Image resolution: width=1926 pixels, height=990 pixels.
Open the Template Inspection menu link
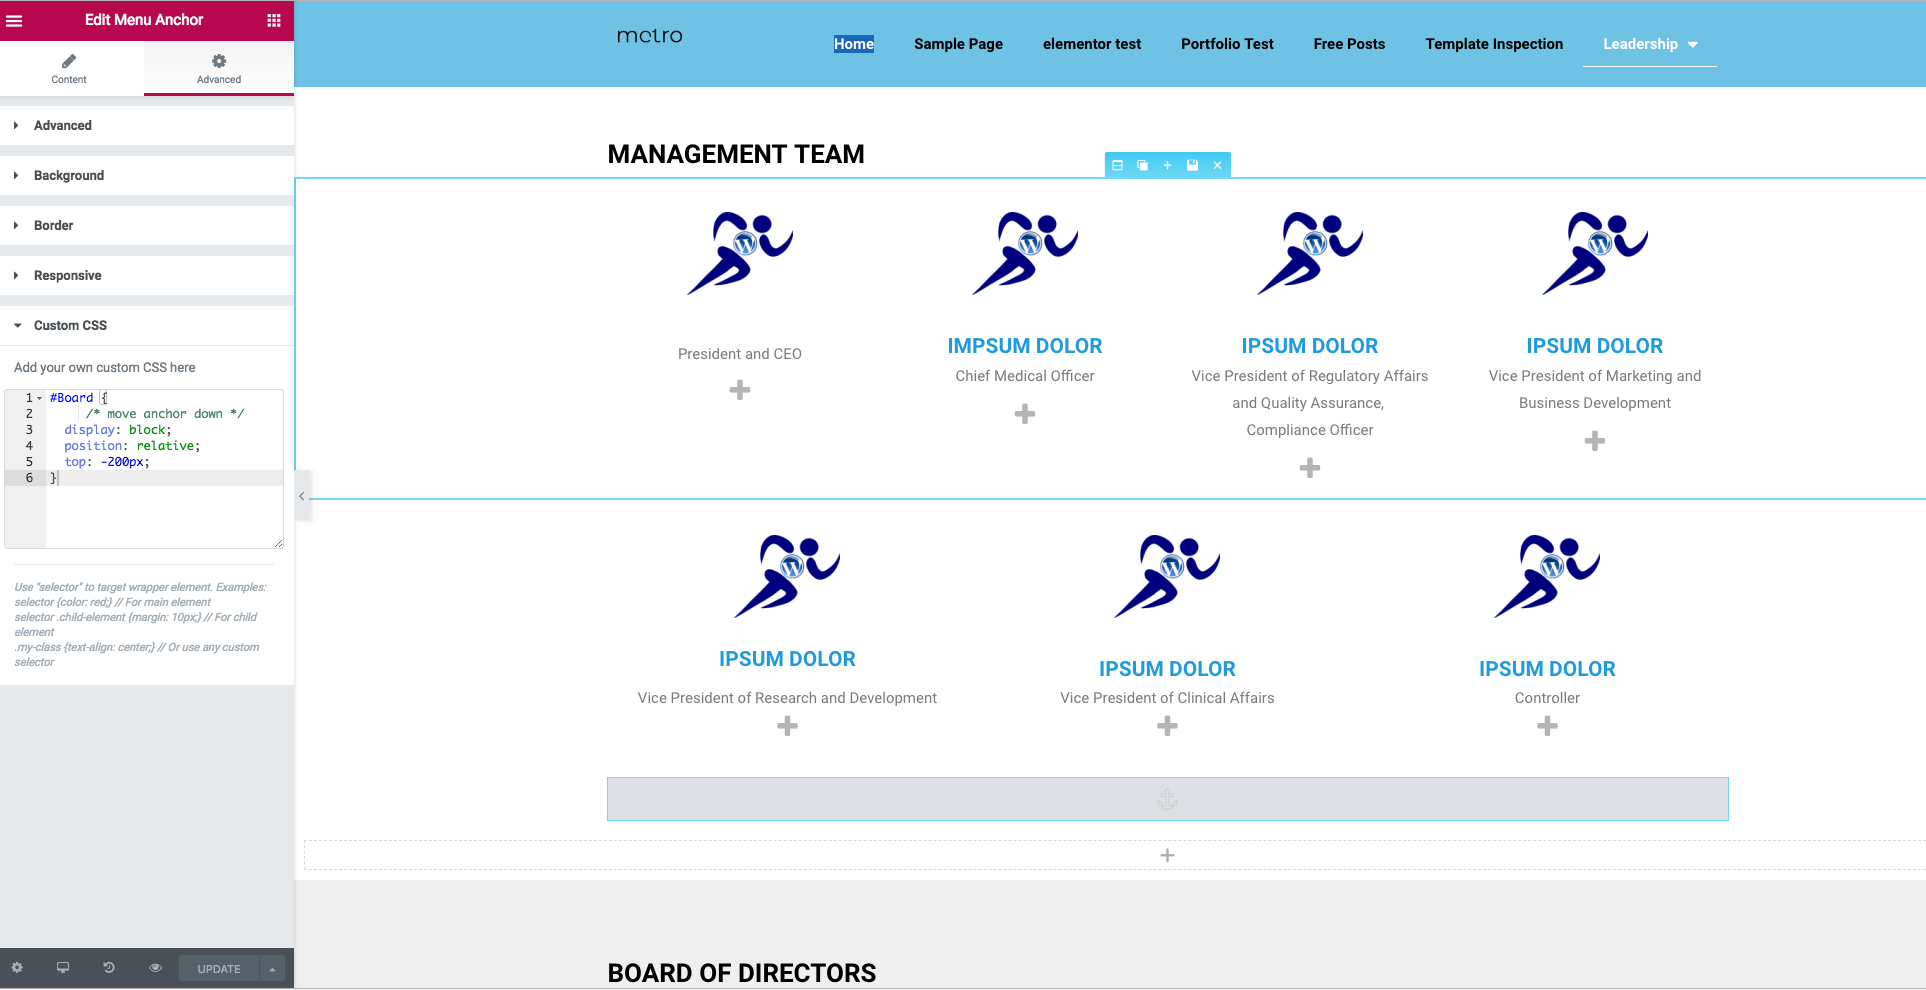pyautogui.click(x=1494, y=44)
